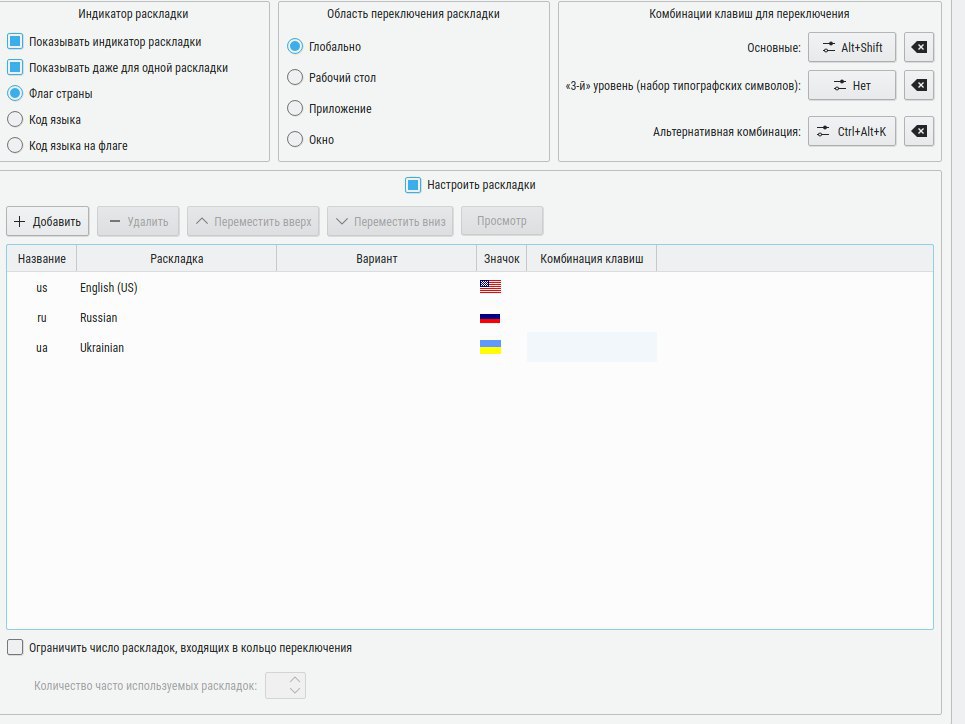Click the ru name cell
Image resolution: width=965 pixels, height=724 pixels.
point(42,318)
